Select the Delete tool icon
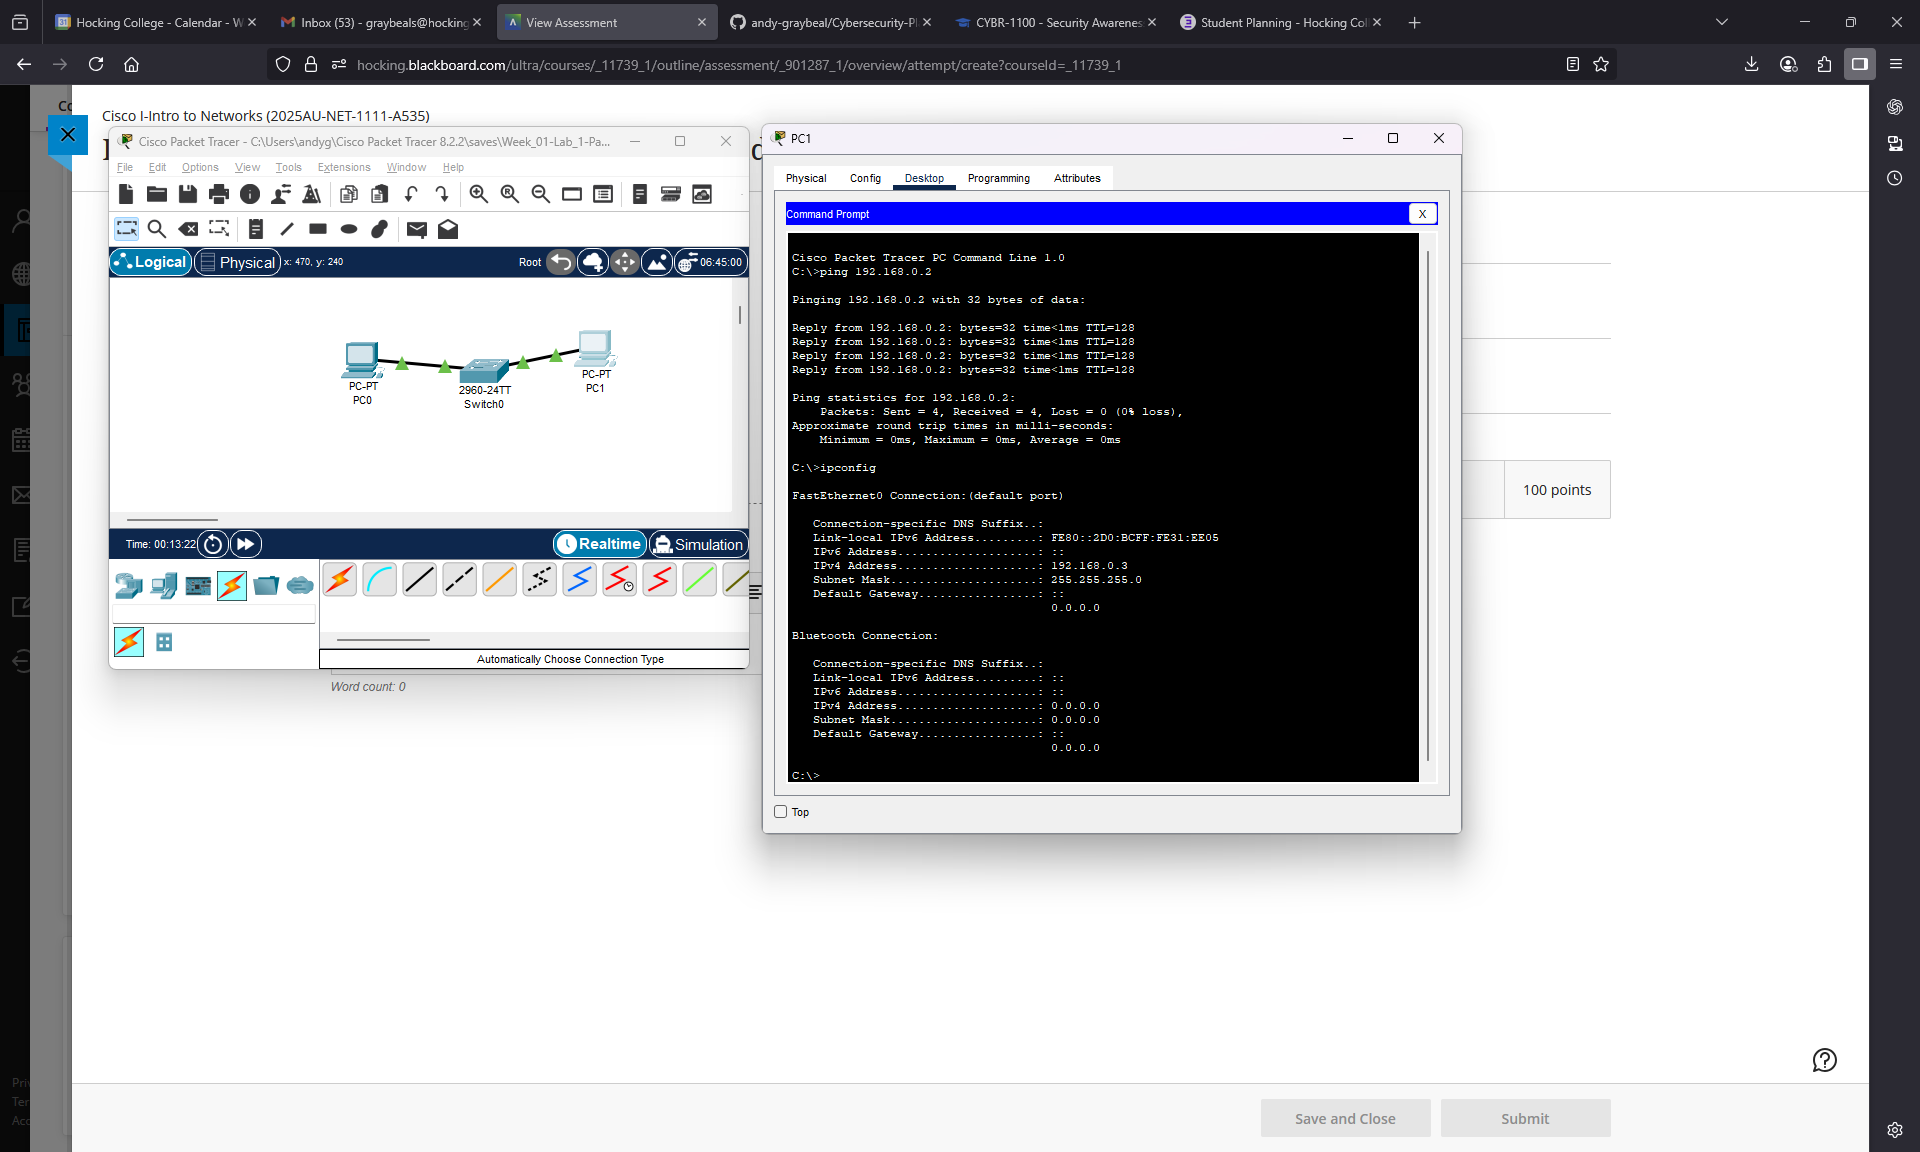The height and width of the screenshot is (1152, 1920). (x=187, y=229)
